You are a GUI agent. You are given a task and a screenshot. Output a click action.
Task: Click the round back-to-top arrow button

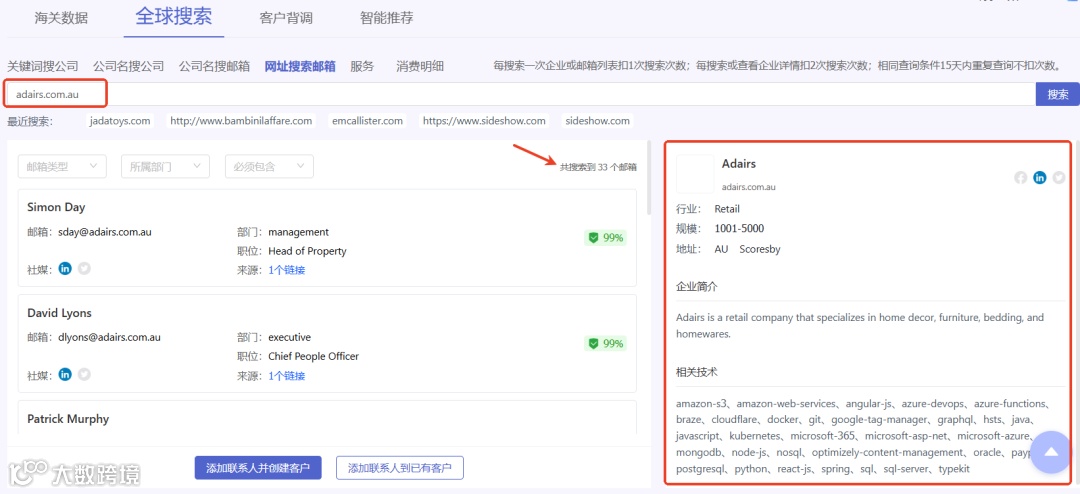[1051, 452]
